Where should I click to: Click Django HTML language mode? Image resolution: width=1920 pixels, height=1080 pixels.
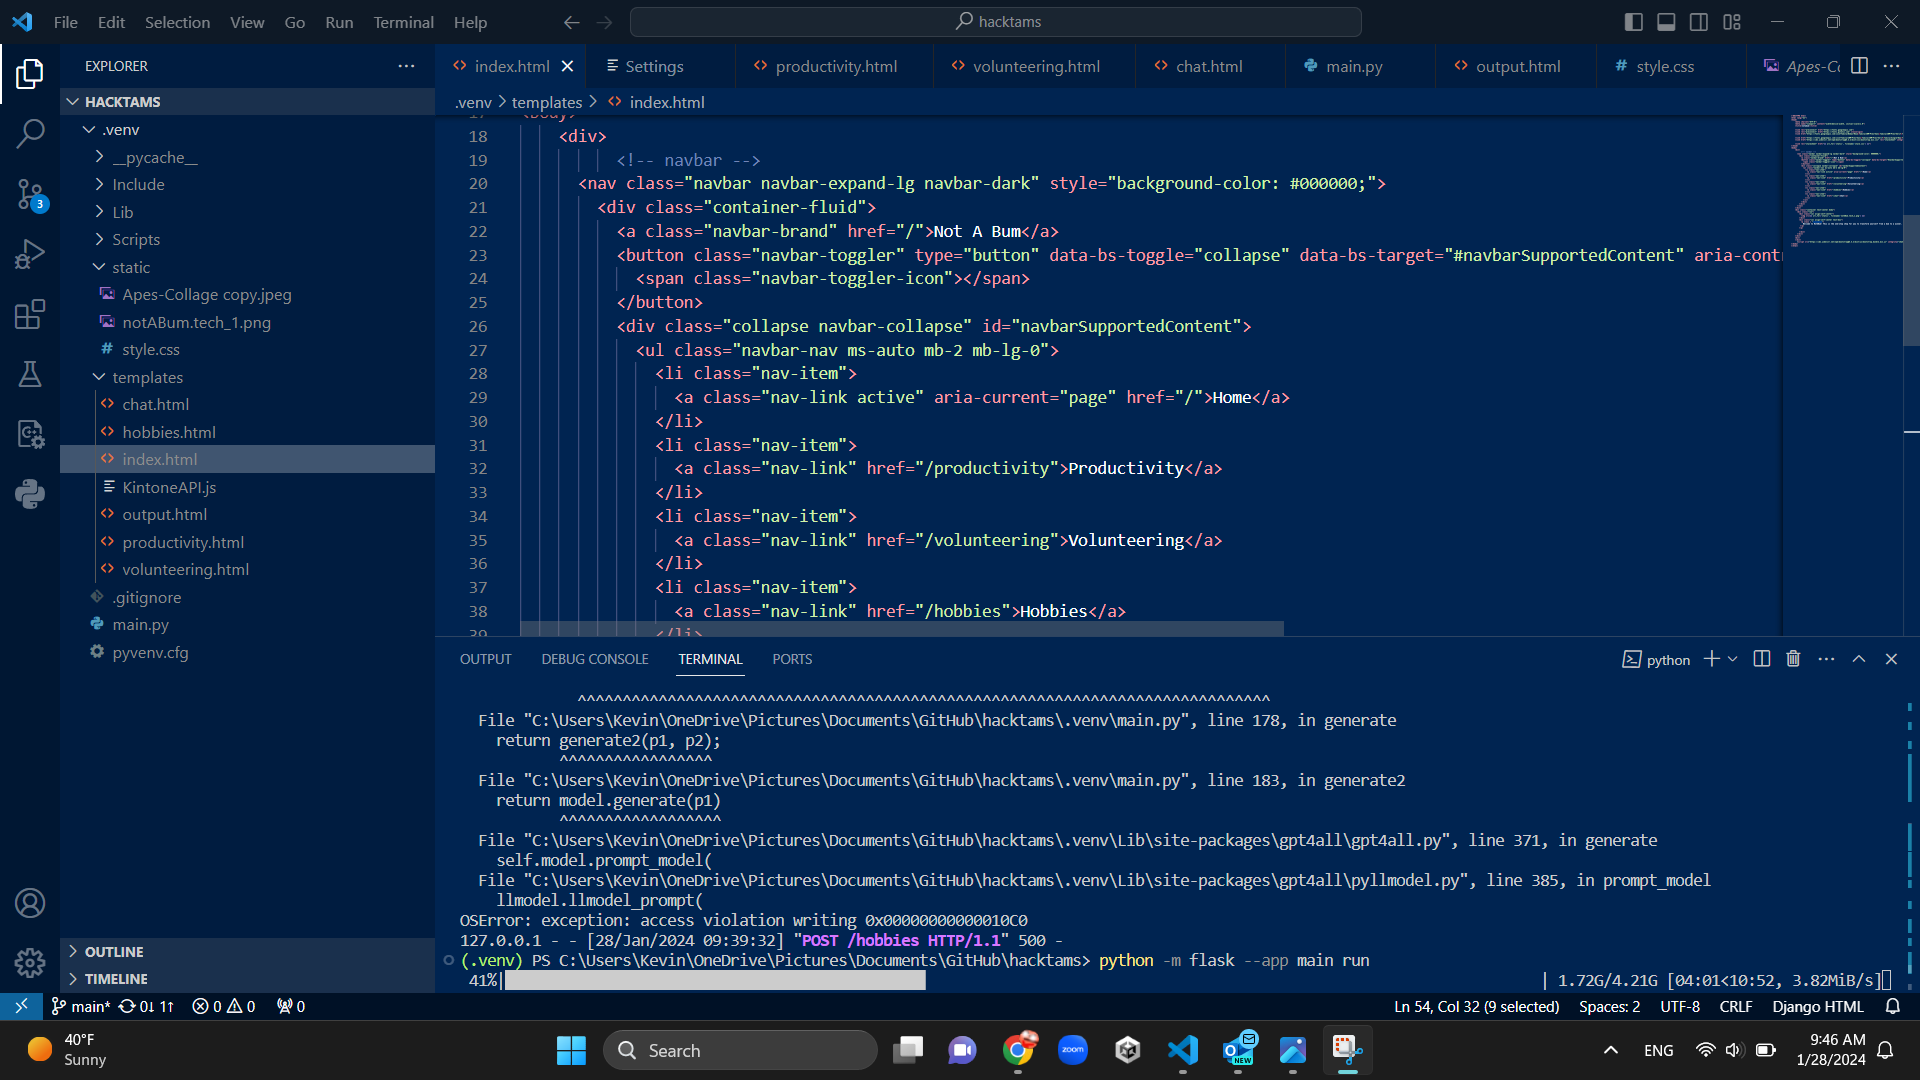tap(1817, 1007)
